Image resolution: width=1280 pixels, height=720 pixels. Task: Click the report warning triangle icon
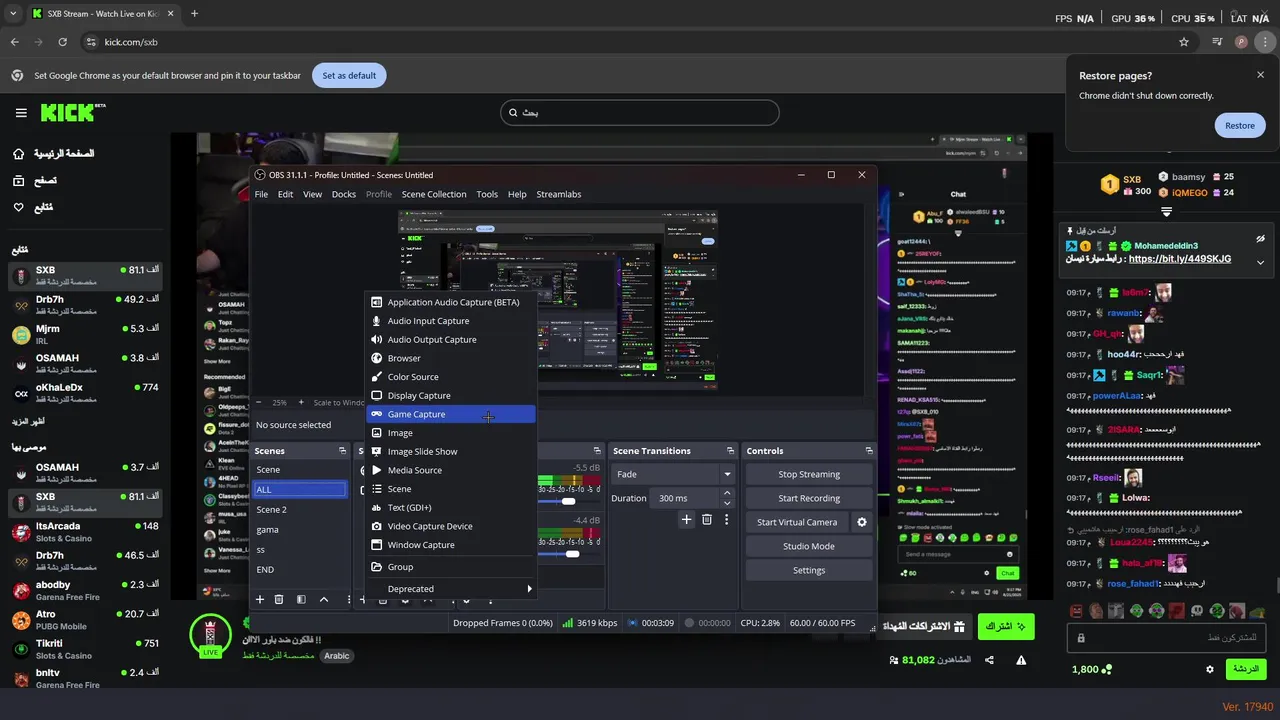click(x=1021, y=660)
